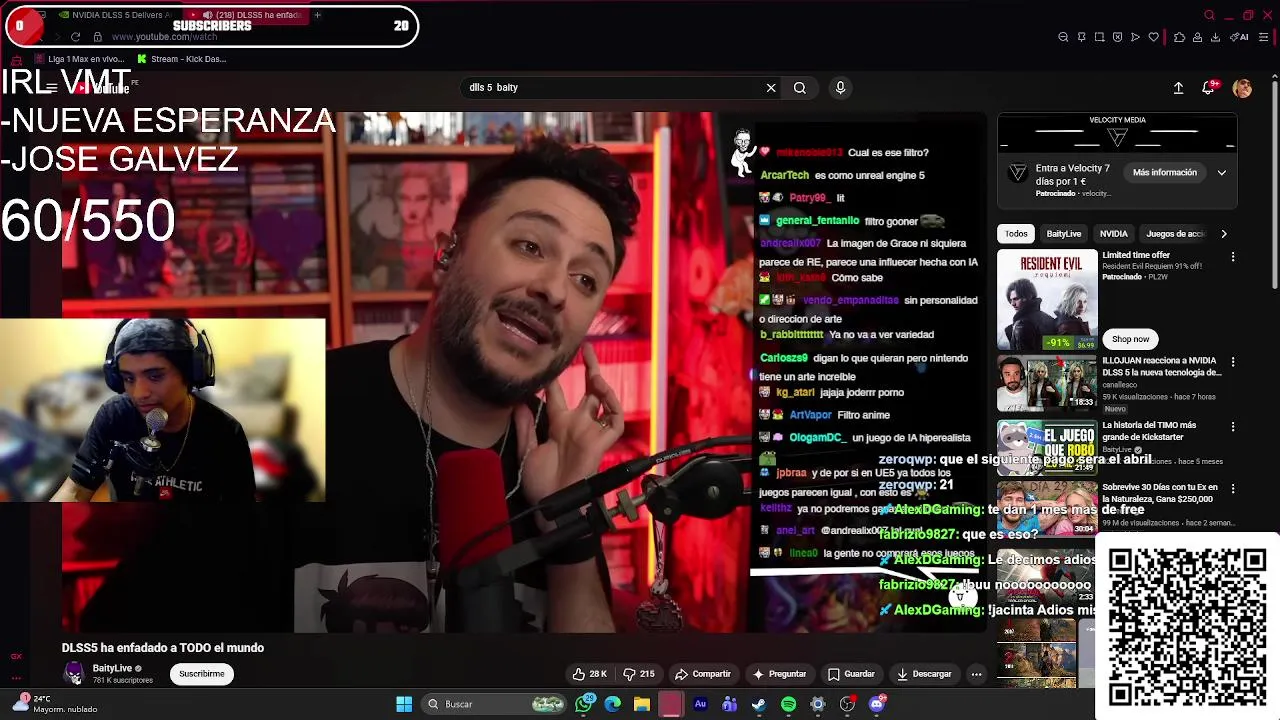Open WhatsApp from the taskbar

point(585,704)
